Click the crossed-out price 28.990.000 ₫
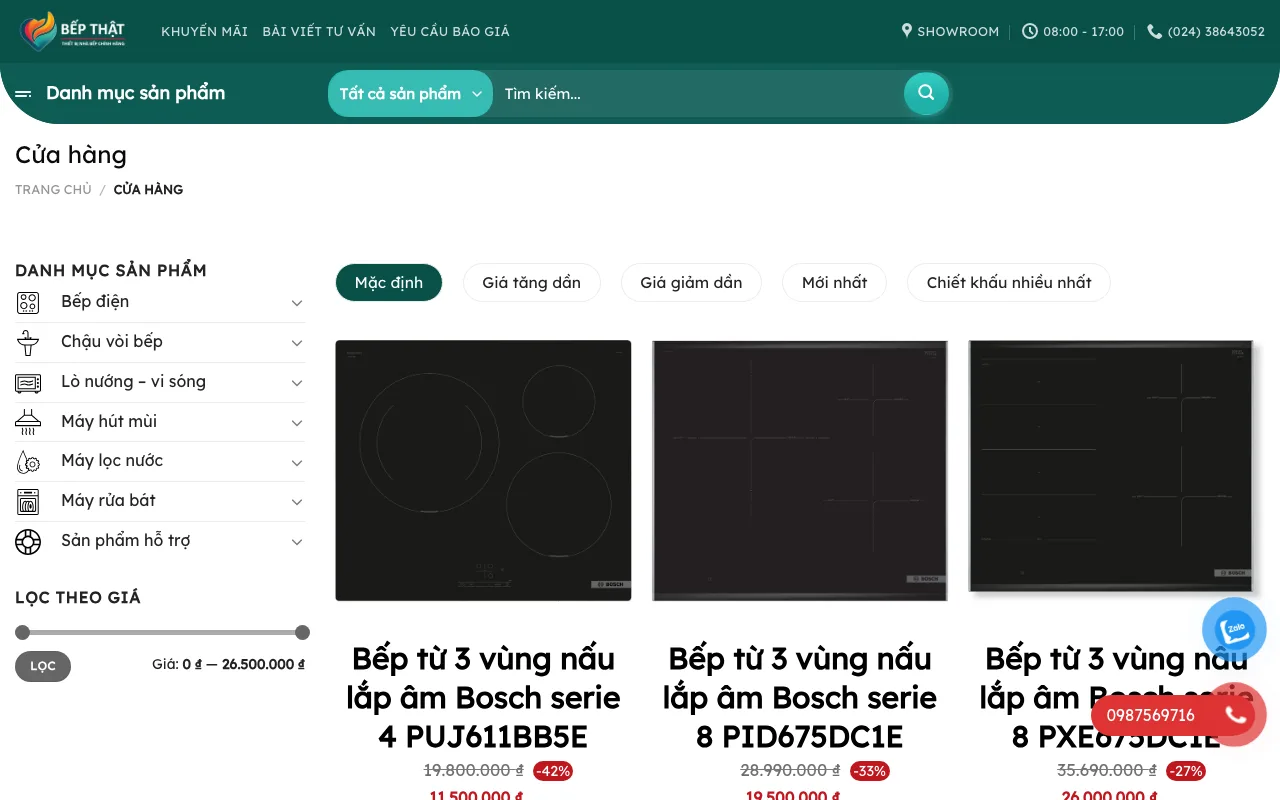 coord(790,770)
